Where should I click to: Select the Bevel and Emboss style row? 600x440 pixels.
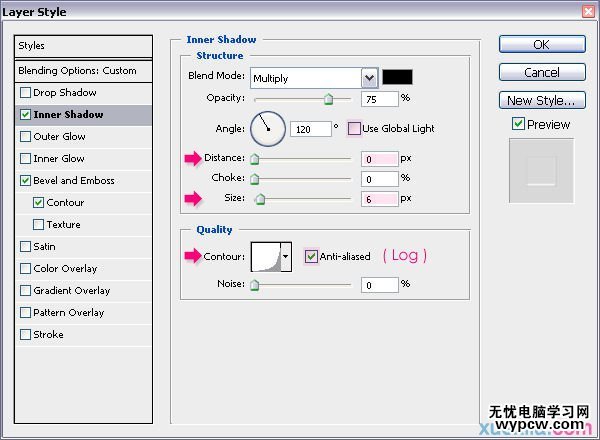(x=83, y=181)
